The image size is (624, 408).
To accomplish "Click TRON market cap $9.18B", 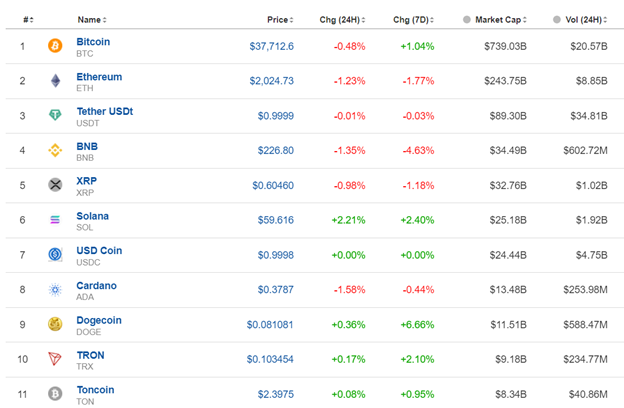I will coord(511,359).
